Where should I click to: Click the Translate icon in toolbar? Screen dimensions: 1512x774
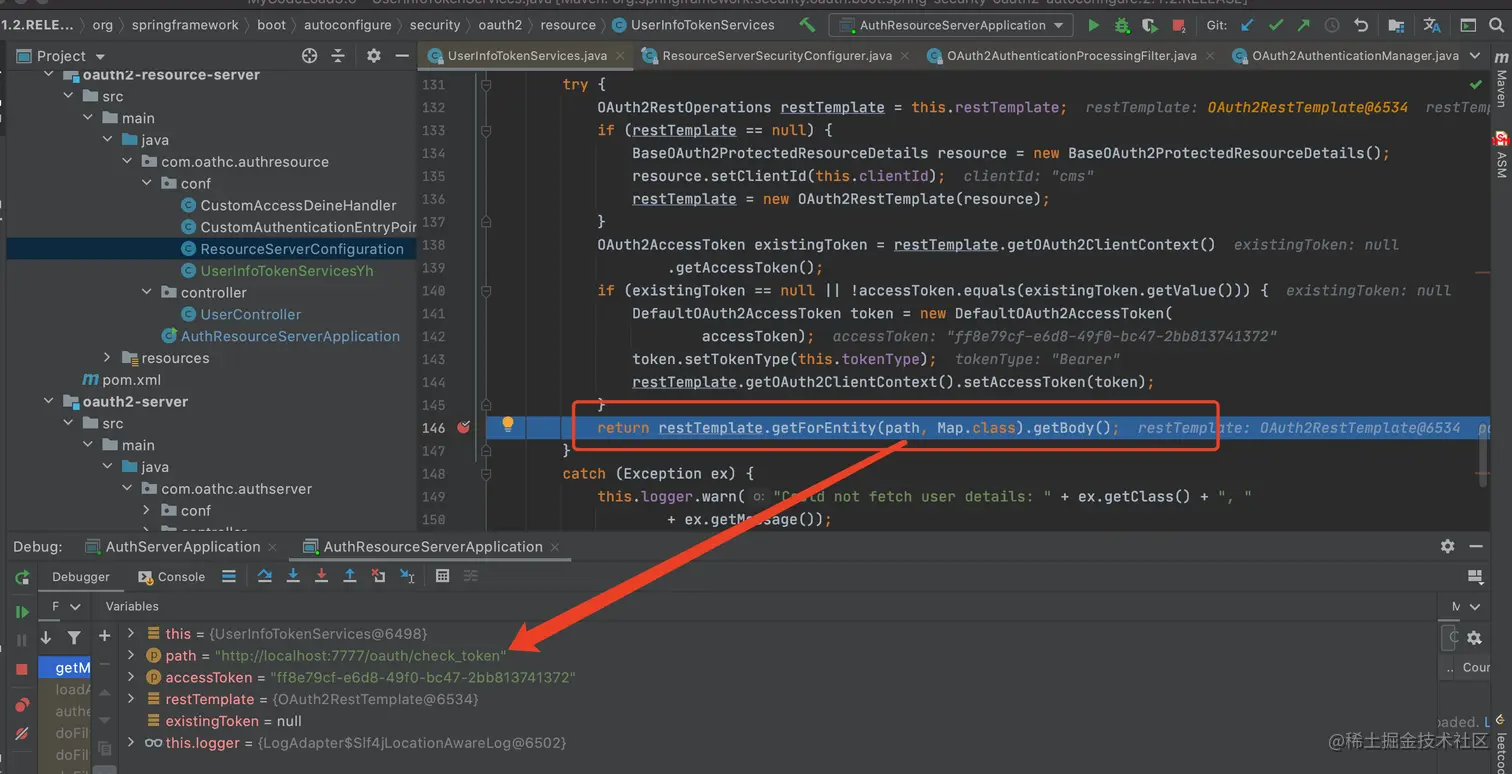point(1432,25)
